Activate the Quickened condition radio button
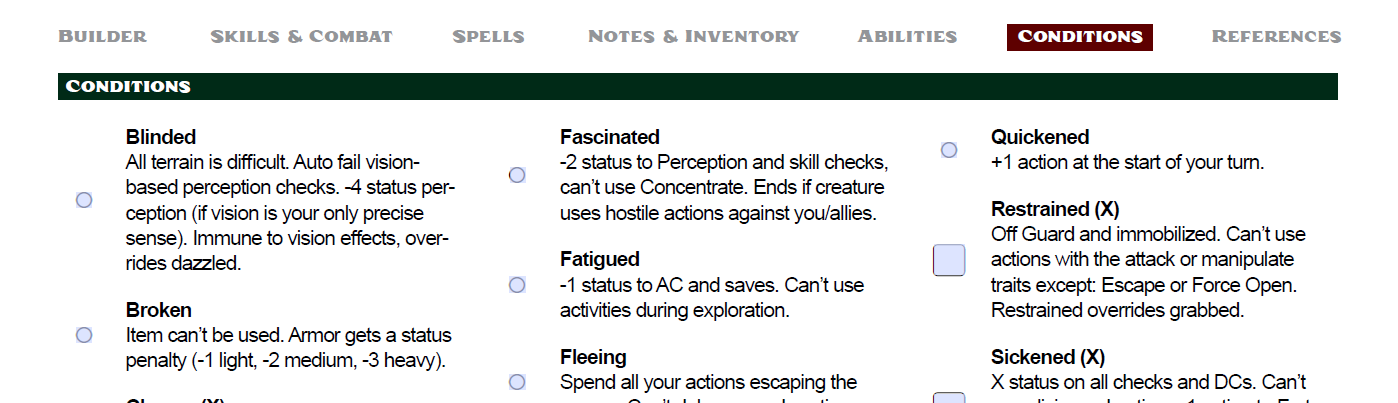Image resolution: width=1398 pixels, height=403 pixels. (x=949, y=150)
